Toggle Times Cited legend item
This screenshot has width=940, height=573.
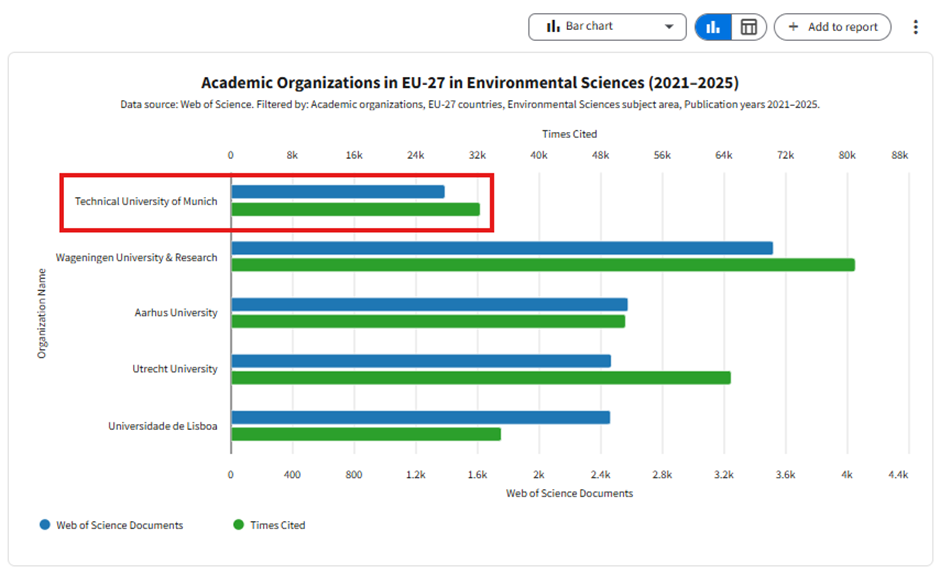click(x=269, y=525)
